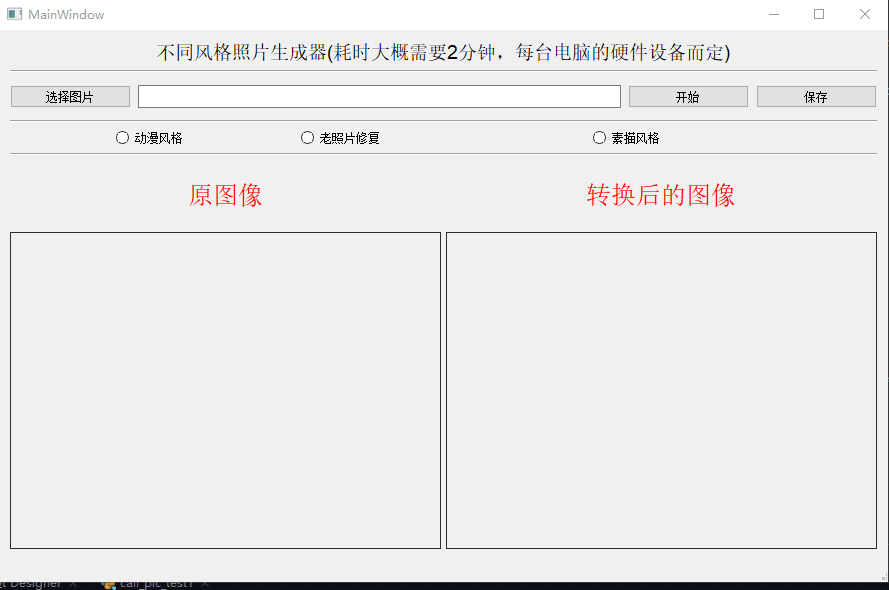This screenshot has width=889, height=590.
Task: Click the MainWindow icon in title bar
Action: coord(13,14)
